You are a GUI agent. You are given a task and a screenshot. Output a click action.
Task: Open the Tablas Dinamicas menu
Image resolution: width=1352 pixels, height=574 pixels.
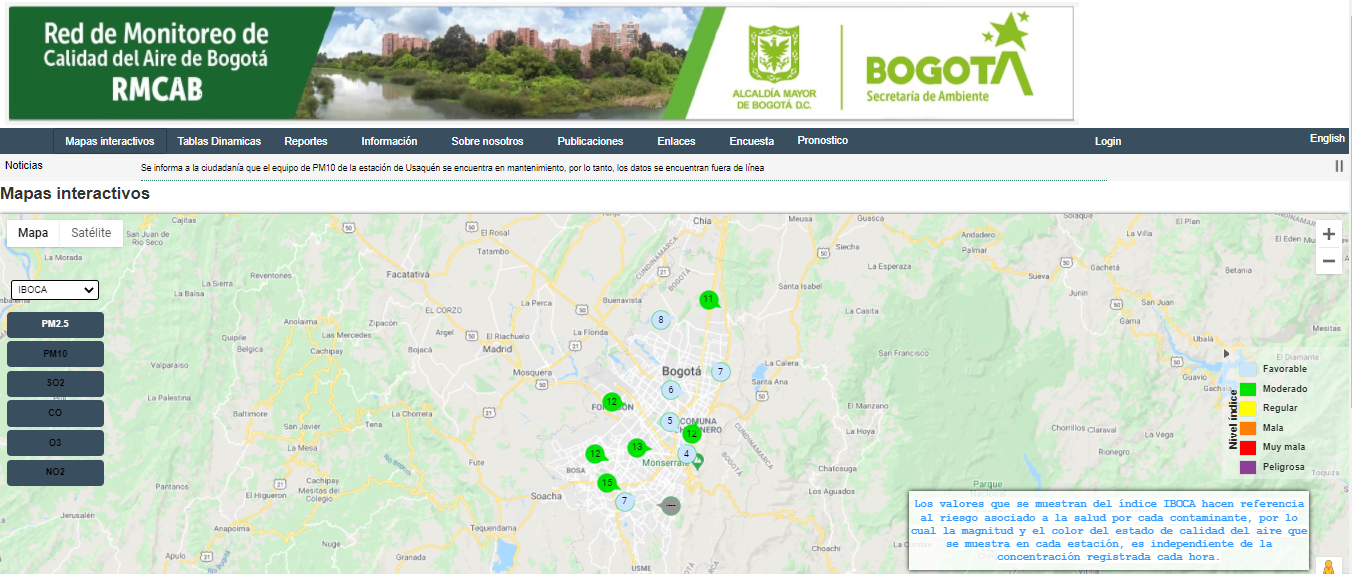(219, 141)
